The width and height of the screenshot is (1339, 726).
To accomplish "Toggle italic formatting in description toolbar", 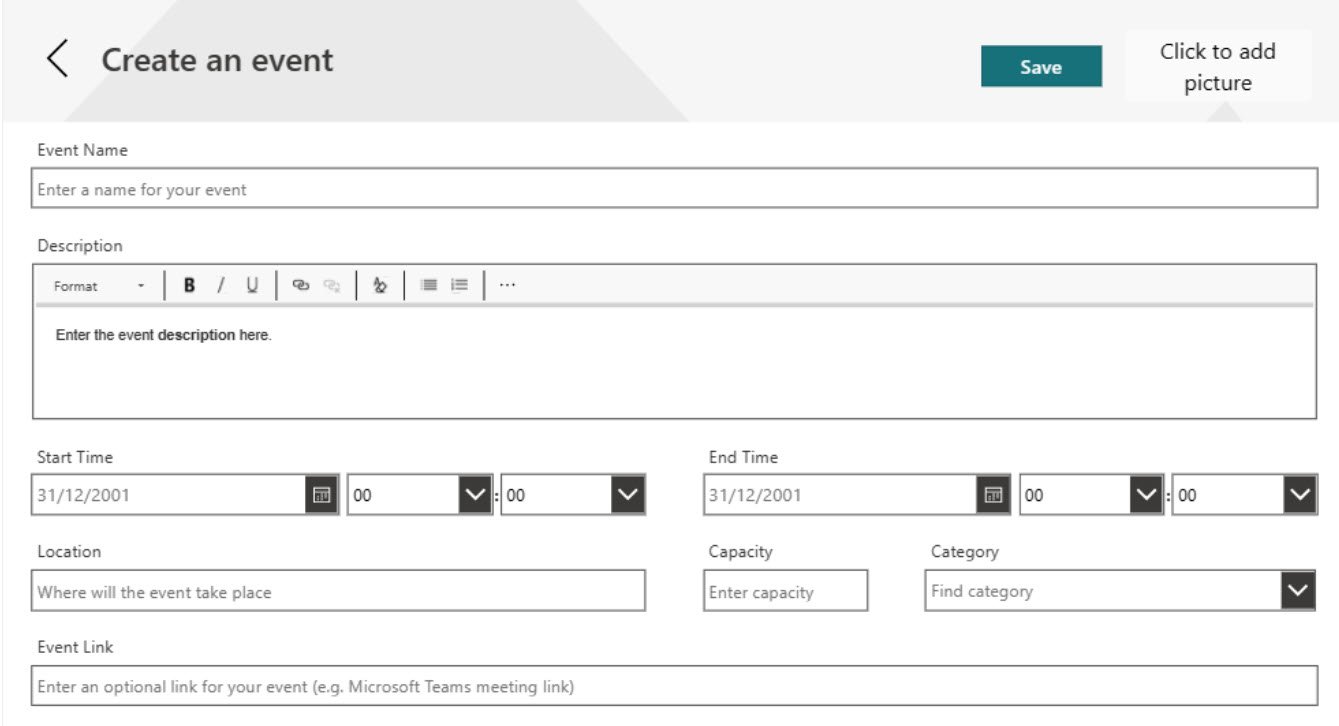I will click(x=221, y=286).
